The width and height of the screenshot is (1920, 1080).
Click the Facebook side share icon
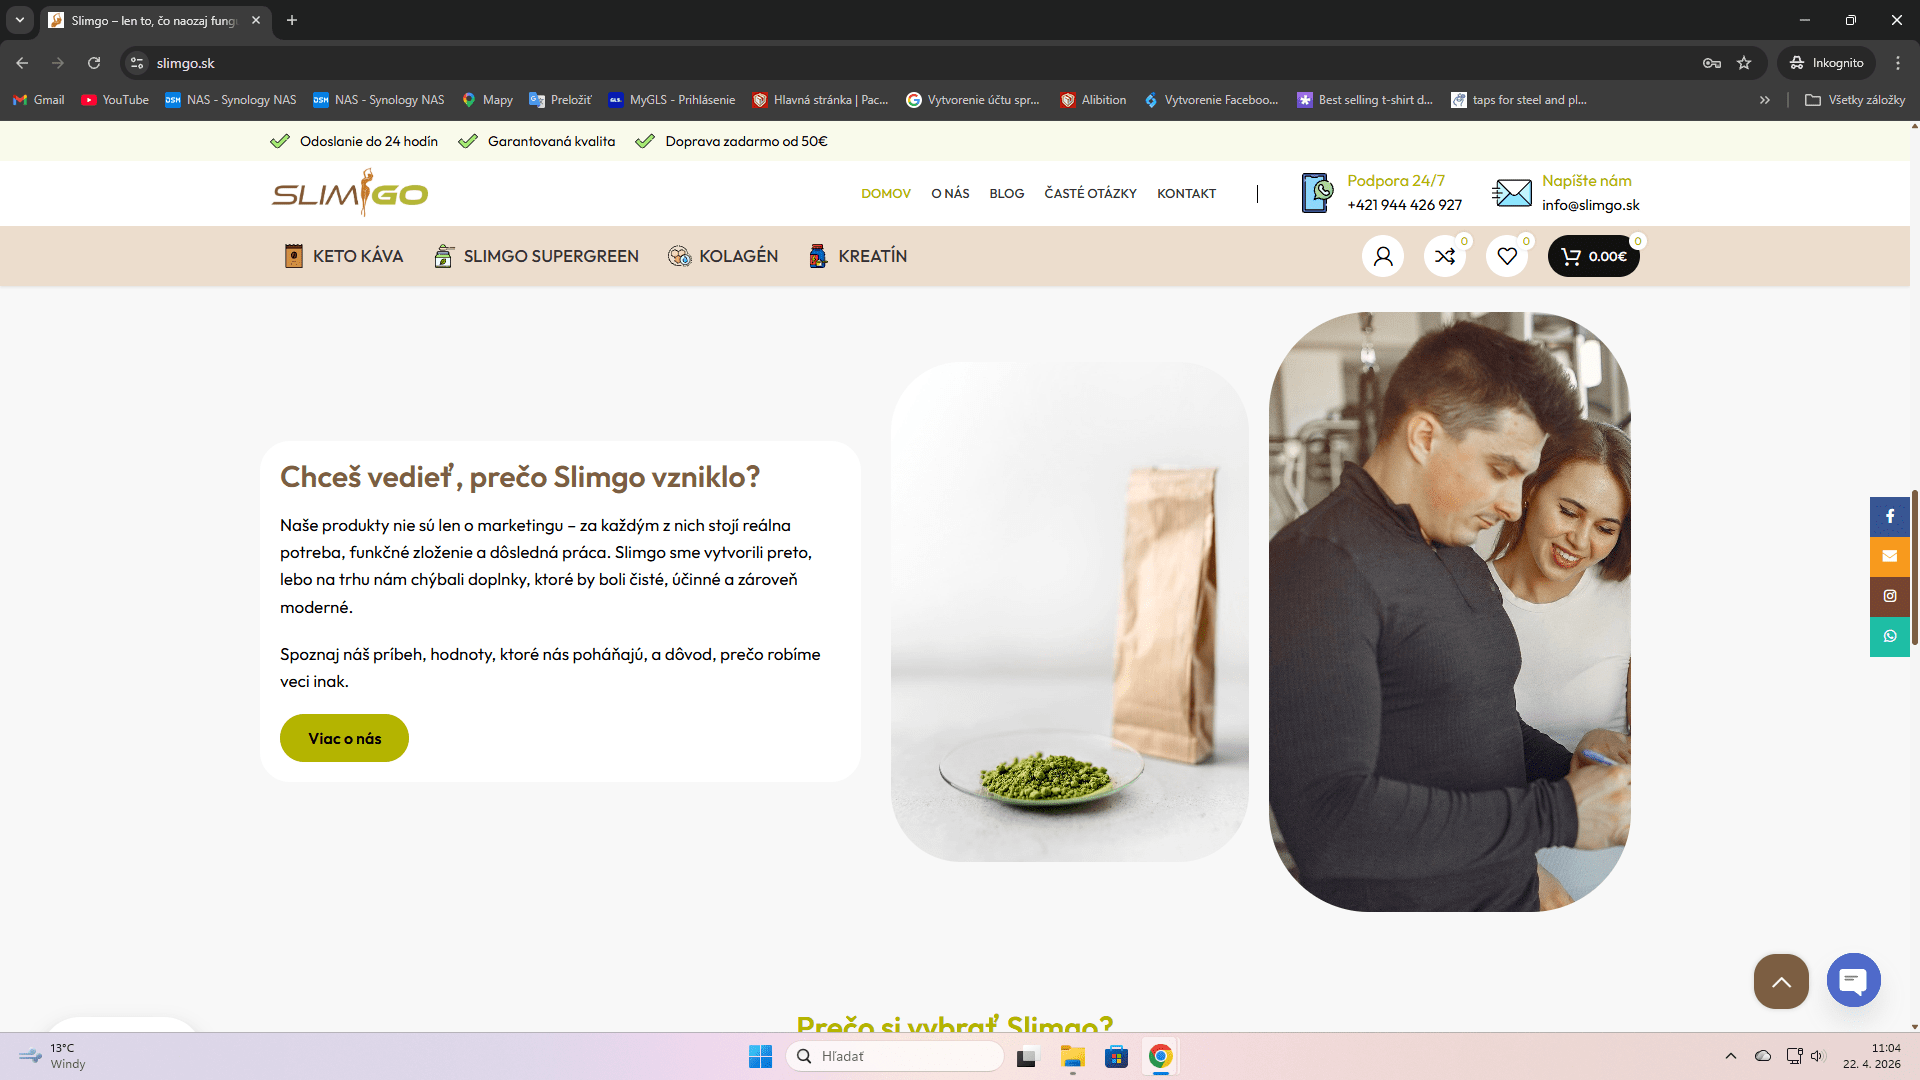[x=1889, y=516]
